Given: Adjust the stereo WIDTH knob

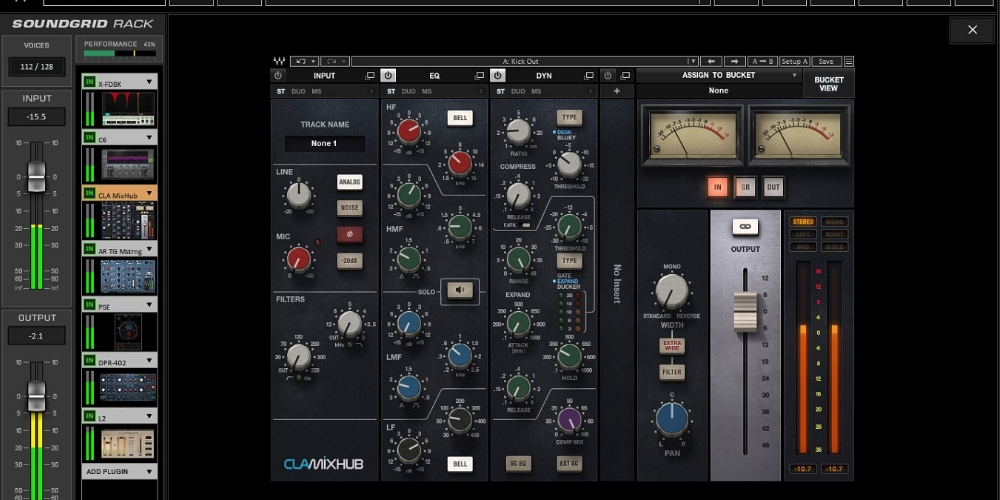Looking at the screenshot, I should pyautogui.click(x=672, y=291).
